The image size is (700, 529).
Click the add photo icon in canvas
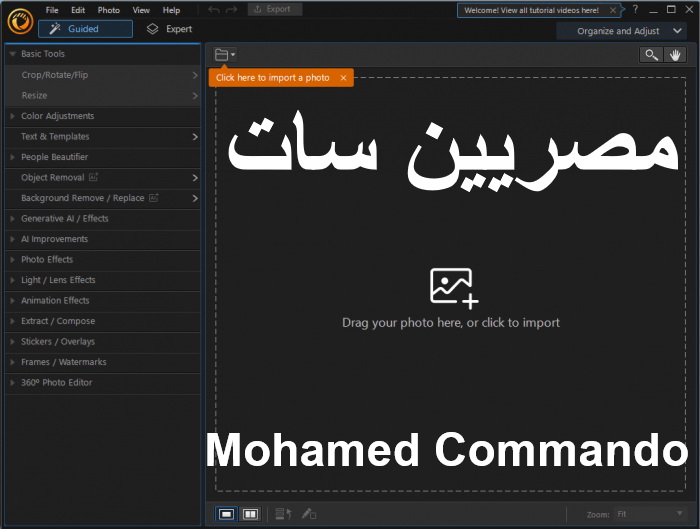click(x=454, y=287)
